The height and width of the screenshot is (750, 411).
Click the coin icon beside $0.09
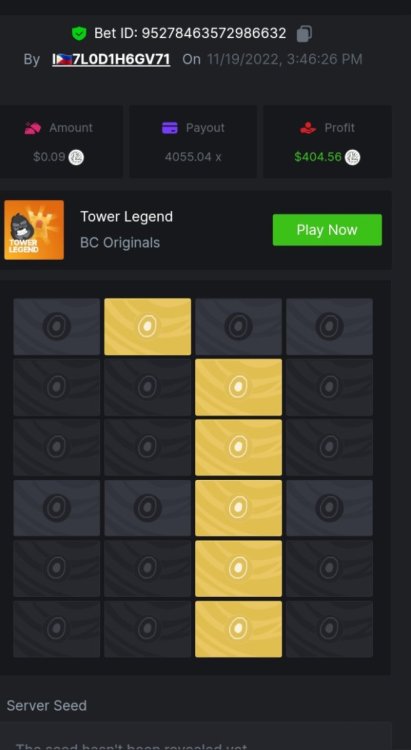pos(76,157)
